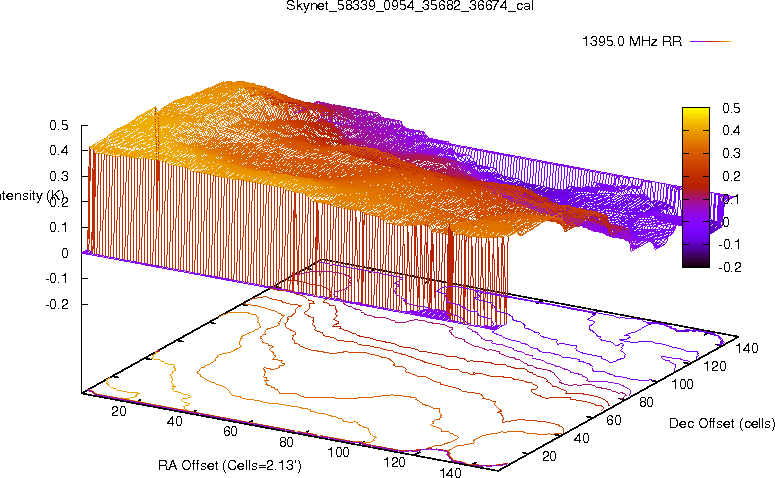
Task: Click the Dec Offset axis tick 120
Action: (715, 366)
